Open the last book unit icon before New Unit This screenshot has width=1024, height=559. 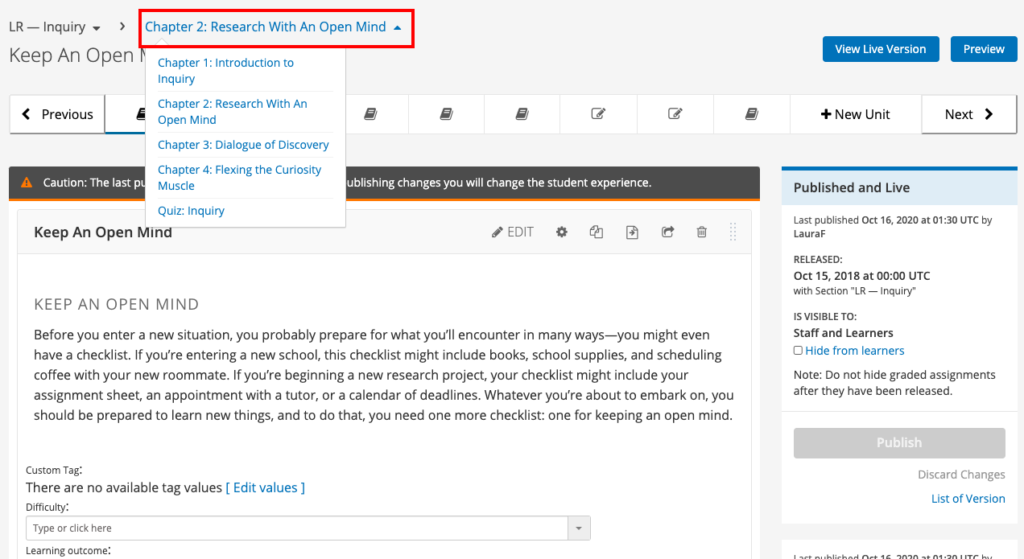coord(752,114)
